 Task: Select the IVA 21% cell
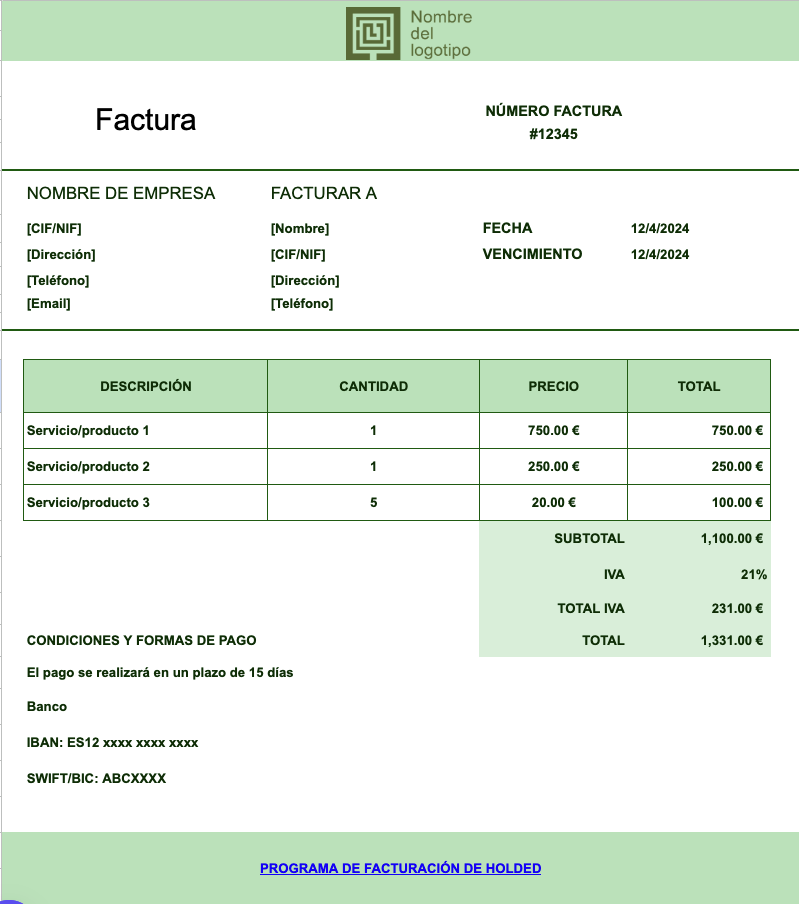point(699,574)
